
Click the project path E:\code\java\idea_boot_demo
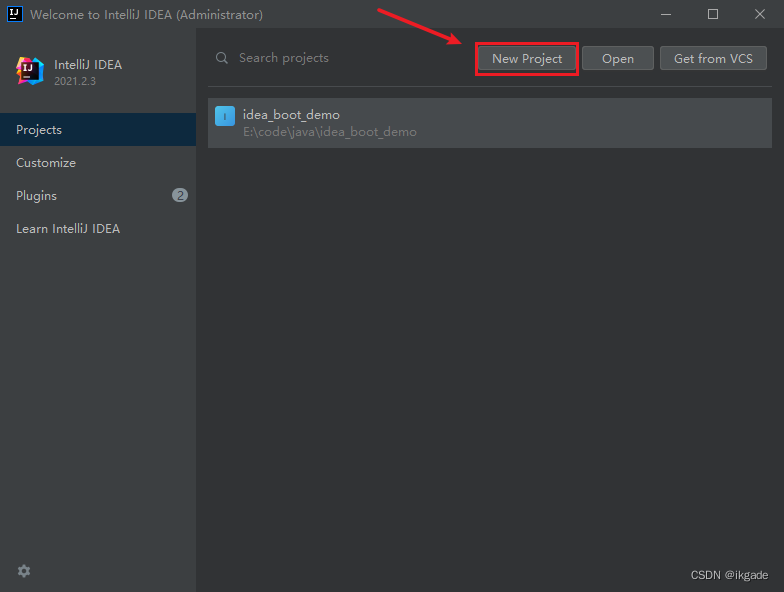click(x=330, y=132)
